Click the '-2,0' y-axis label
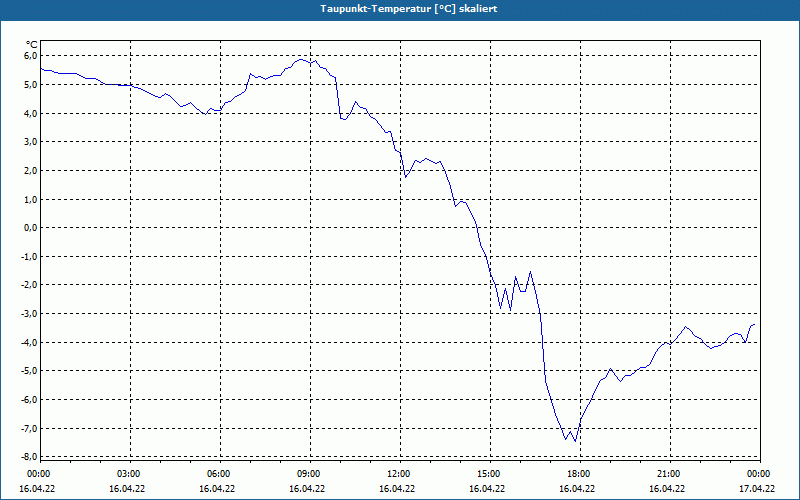800x500 pixels. (x=30, y=285)
